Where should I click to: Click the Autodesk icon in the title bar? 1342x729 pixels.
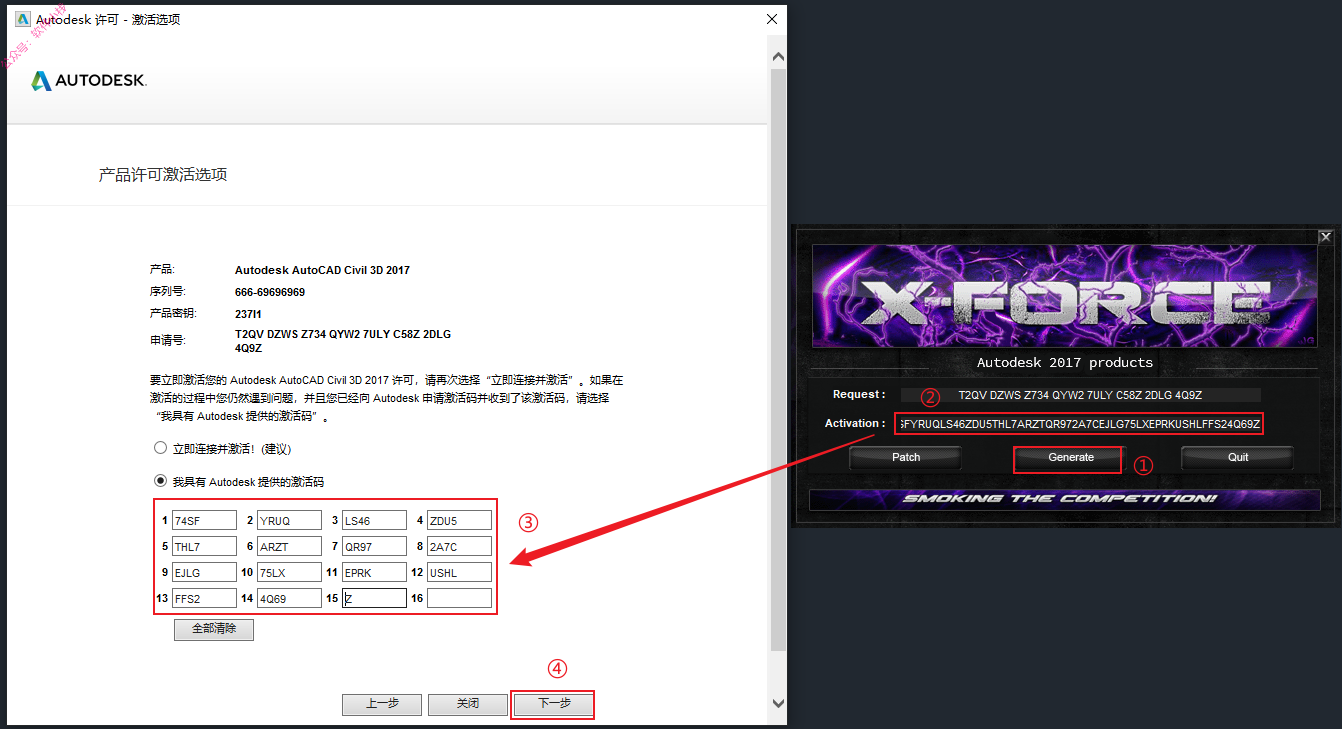tap(22, 19)
